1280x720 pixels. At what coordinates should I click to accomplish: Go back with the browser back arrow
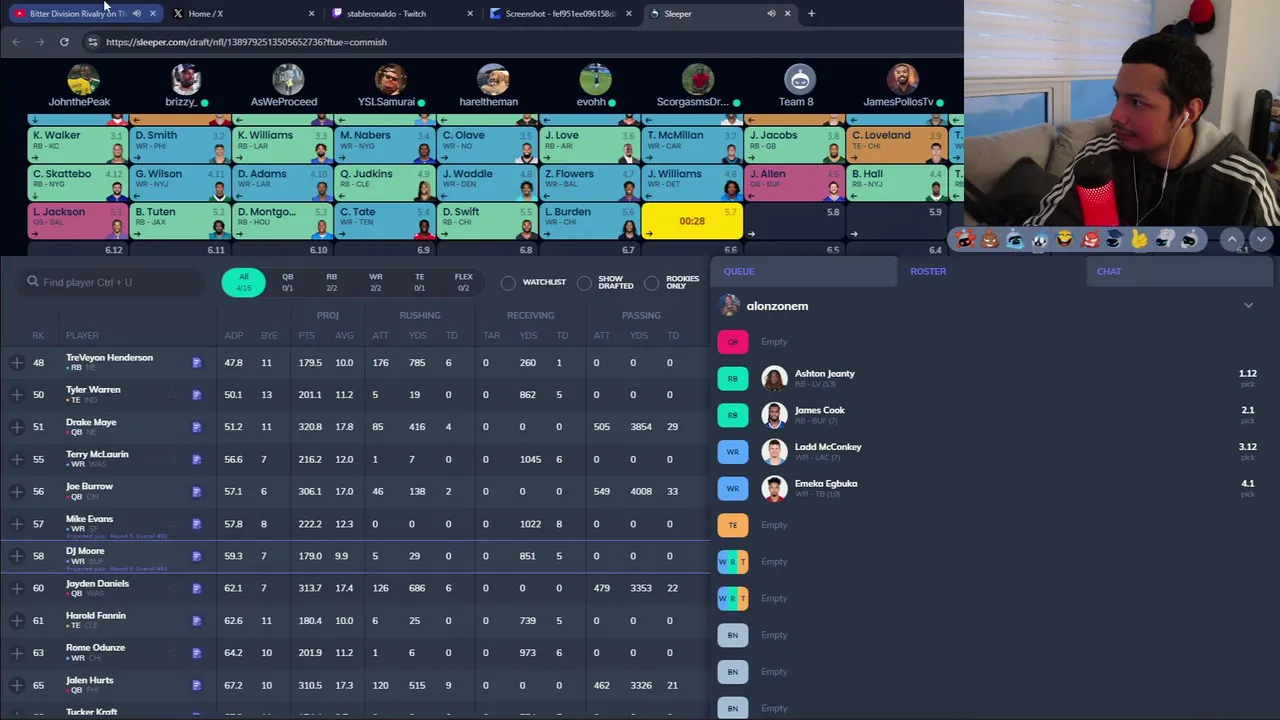pos(16,42)
